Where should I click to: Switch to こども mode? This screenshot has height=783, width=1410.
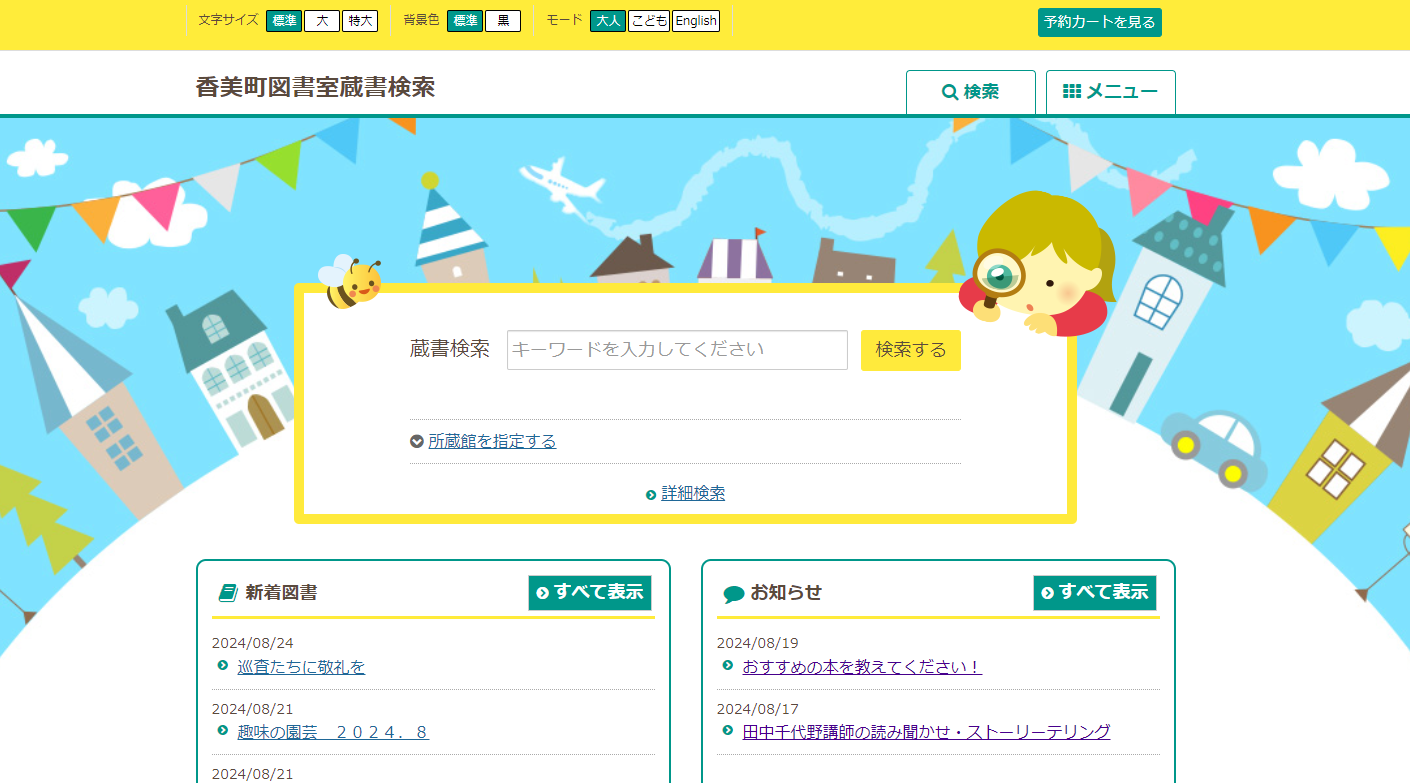tap(649, 21)
